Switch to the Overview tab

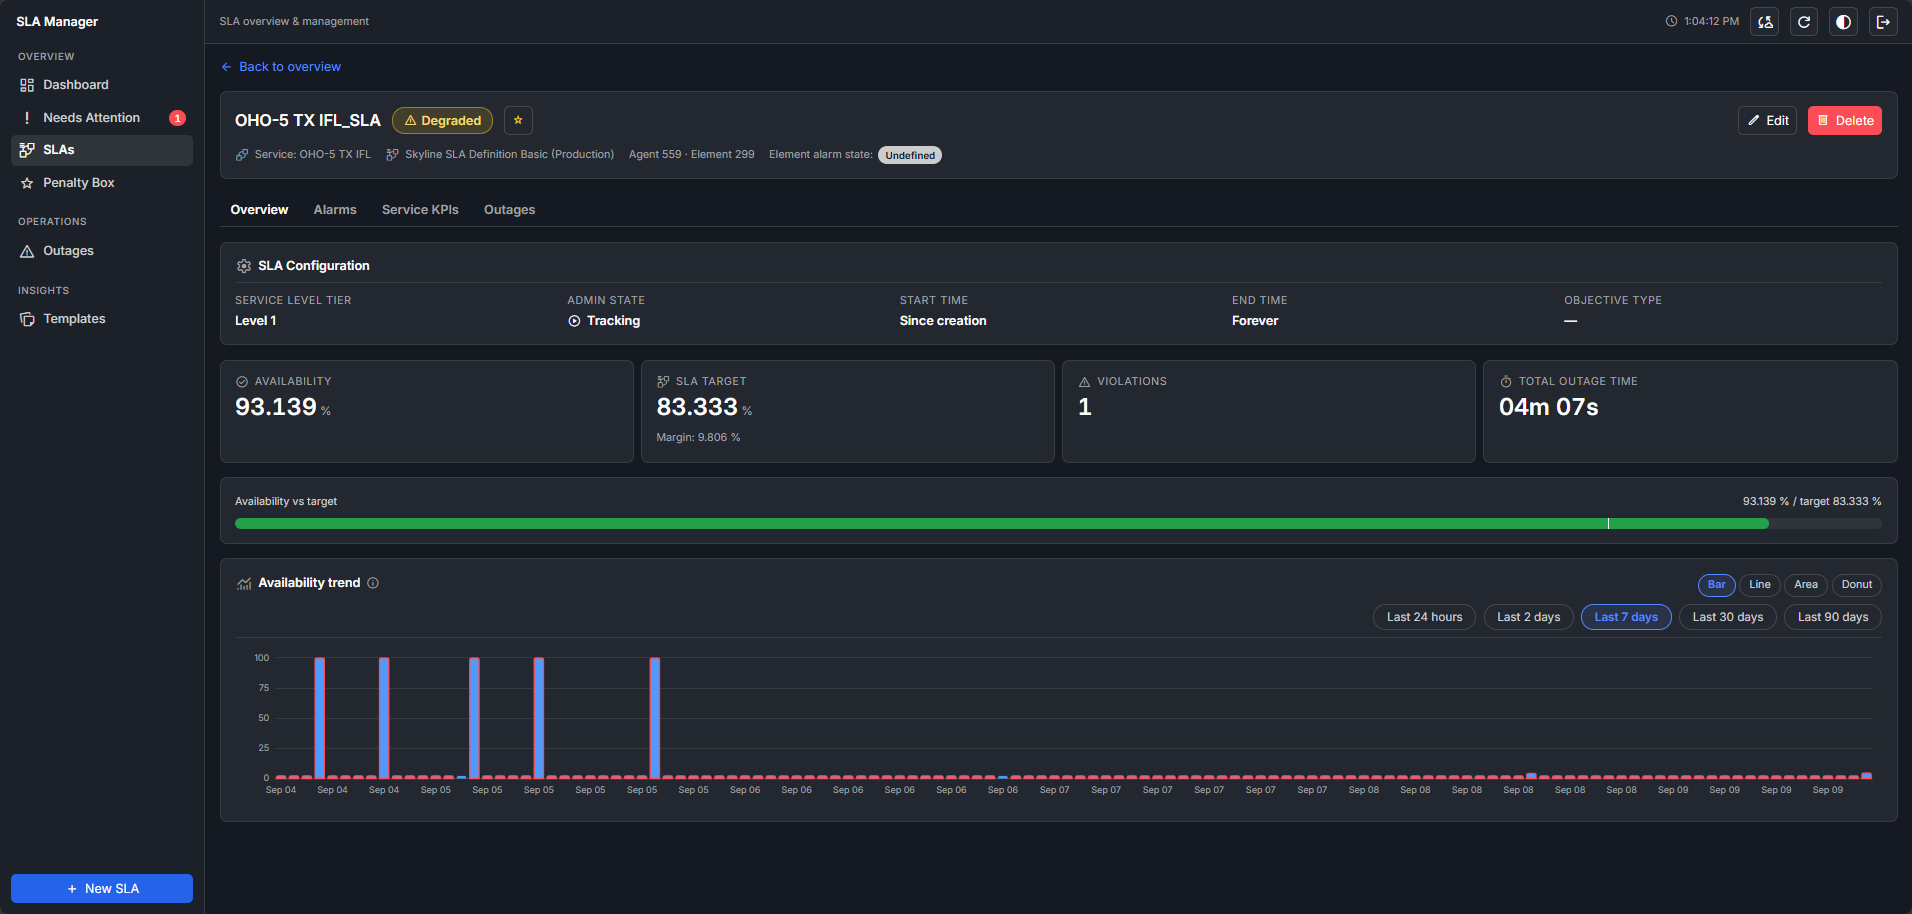(x=259, y=210)
